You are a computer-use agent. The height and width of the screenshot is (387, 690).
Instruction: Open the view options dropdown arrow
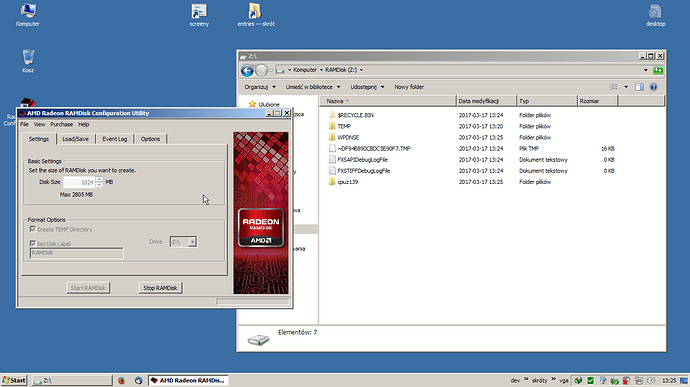tap(626, 87)
